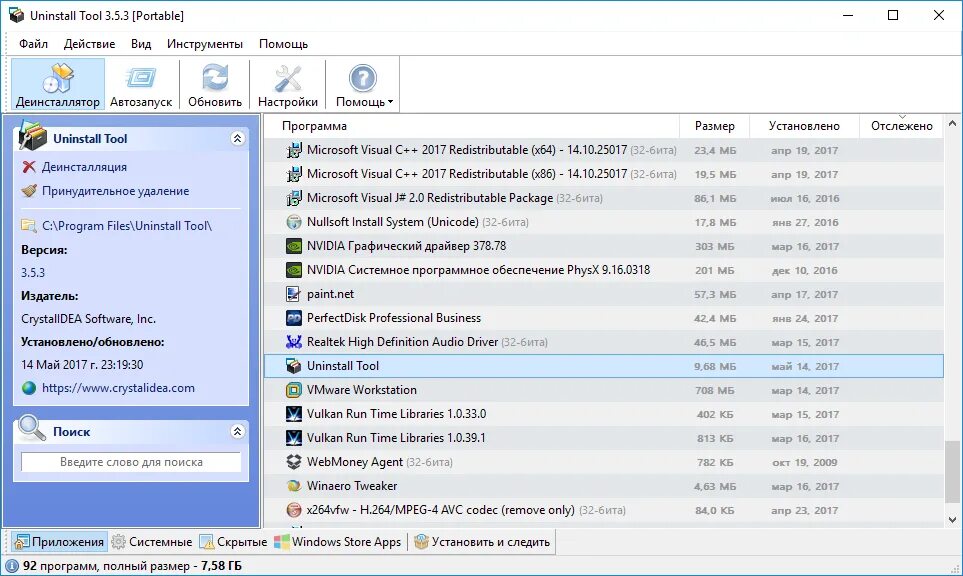Click the Nullsoft Install System icon

294,222
